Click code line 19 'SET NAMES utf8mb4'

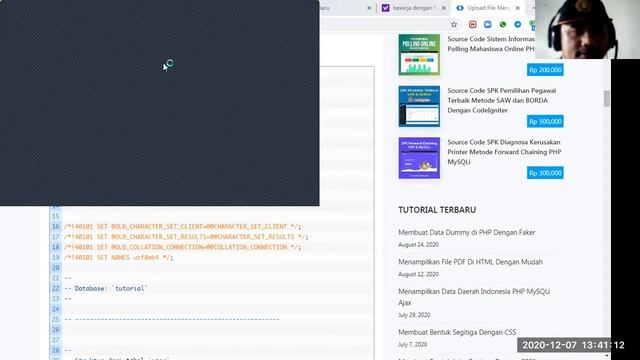(x=118, y=258)
